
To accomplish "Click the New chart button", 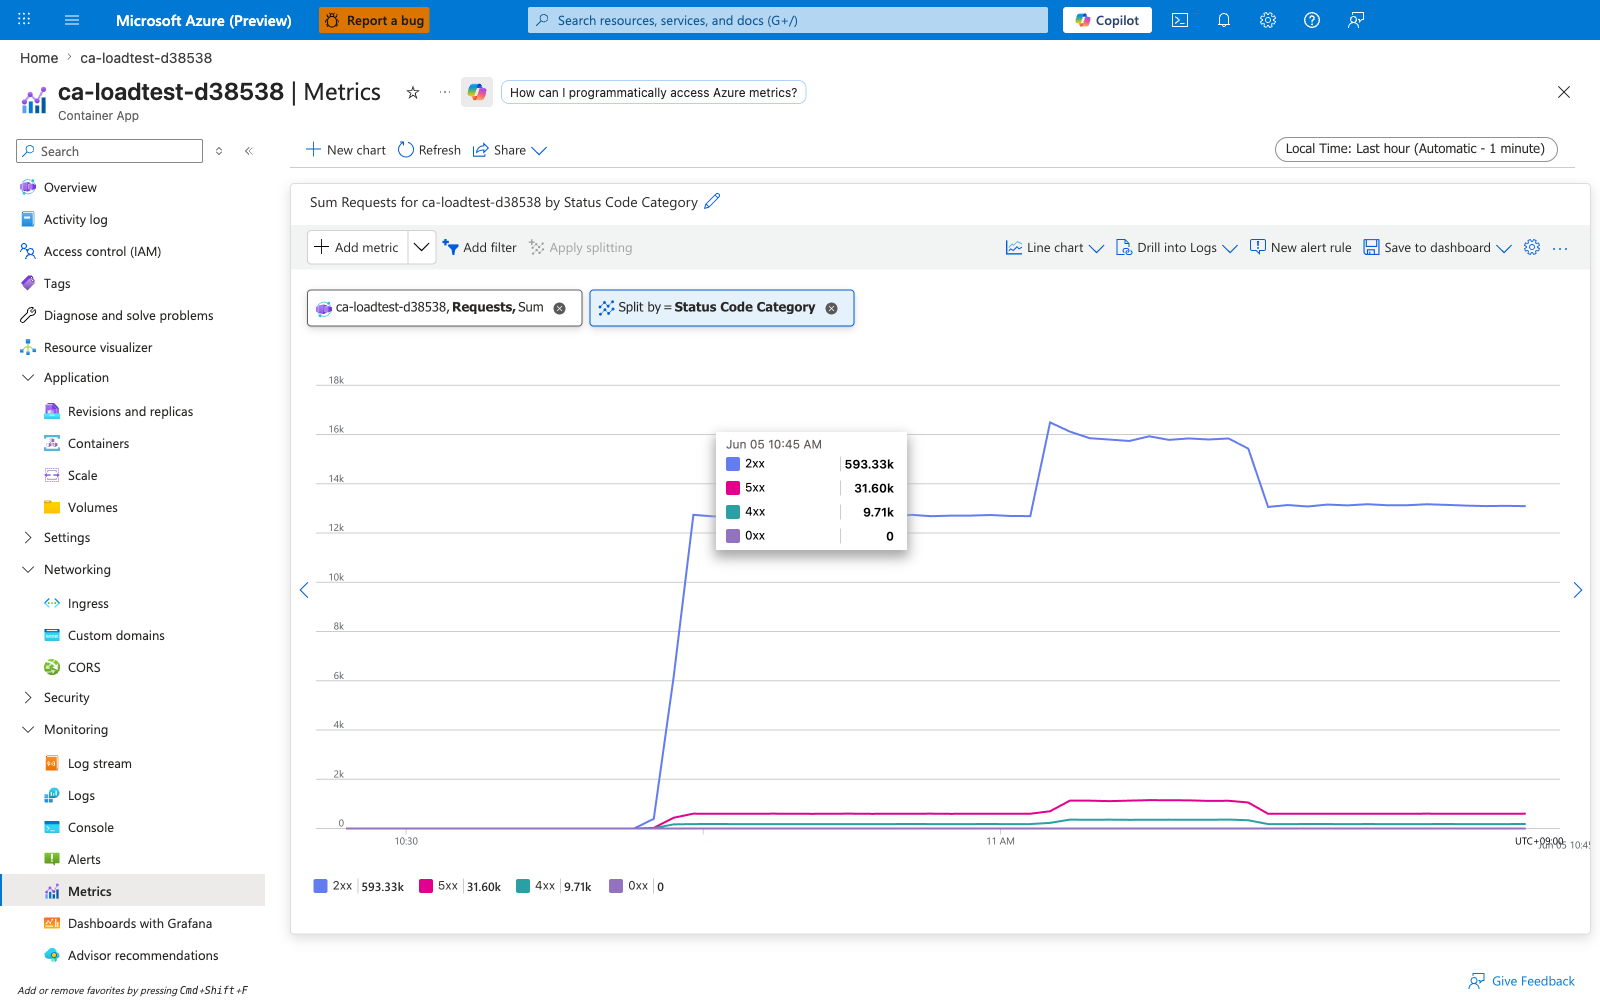I will click(345, 150).
